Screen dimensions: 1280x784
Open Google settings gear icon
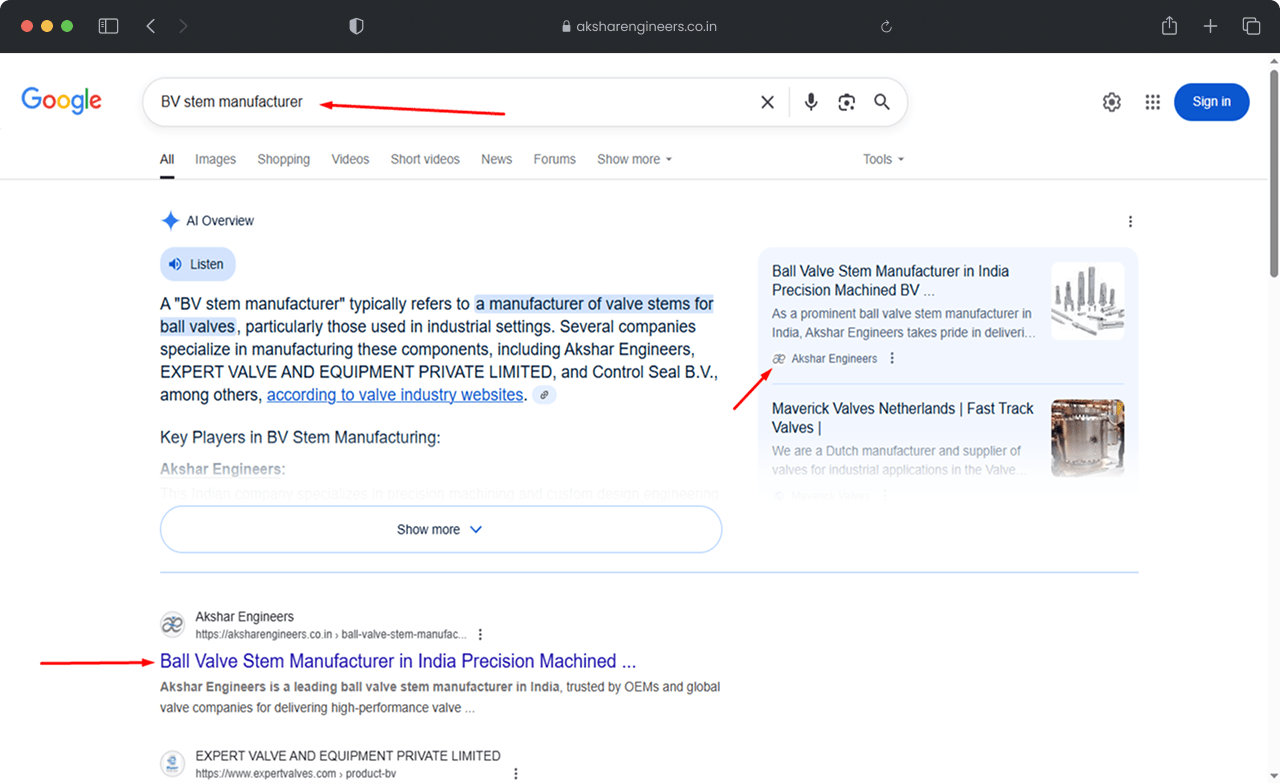click(x=1112, y=102)
